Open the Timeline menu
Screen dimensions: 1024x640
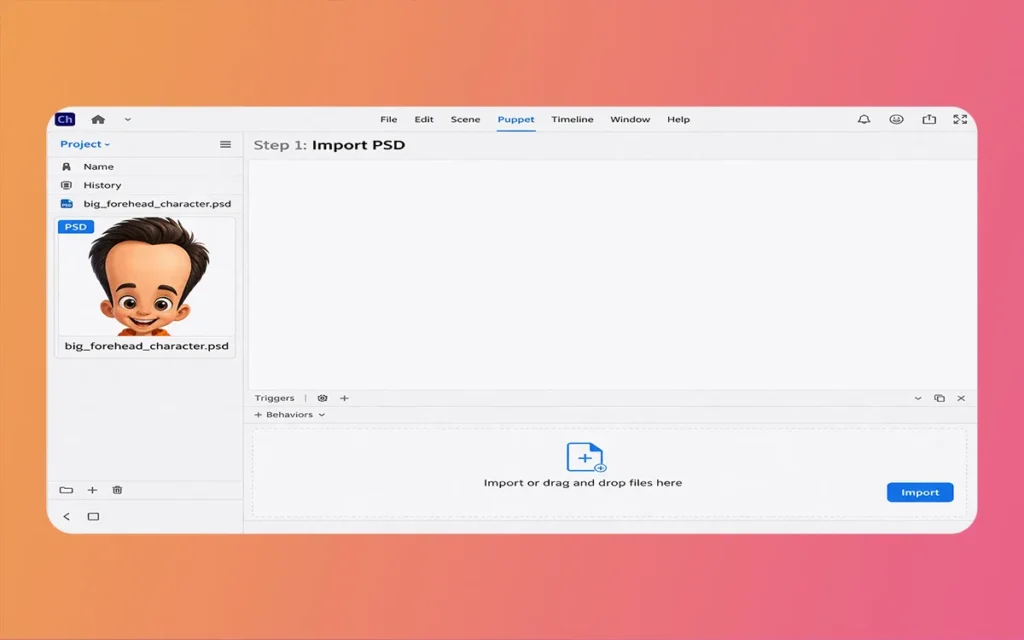point(572,119)
